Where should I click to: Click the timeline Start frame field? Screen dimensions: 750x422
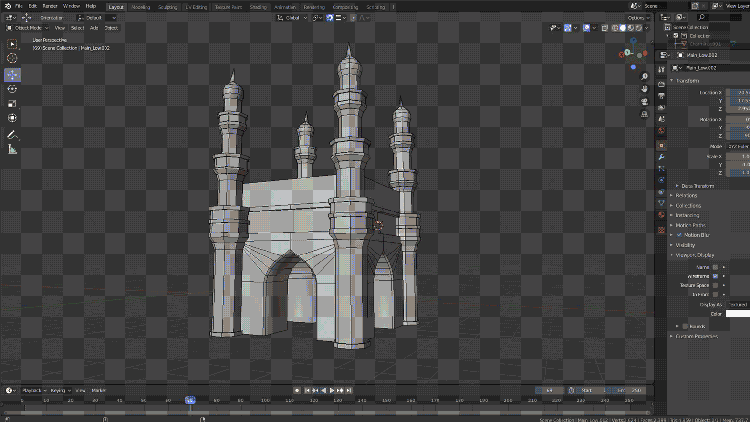point(590,390)
